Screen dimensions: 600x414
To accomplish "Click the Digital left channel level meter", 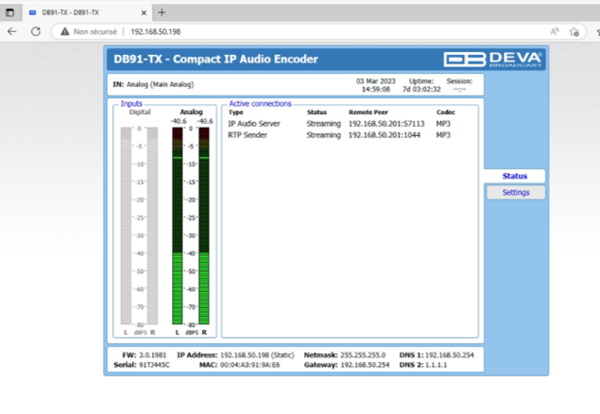I will pyautogui.click(x=126, y=226).
